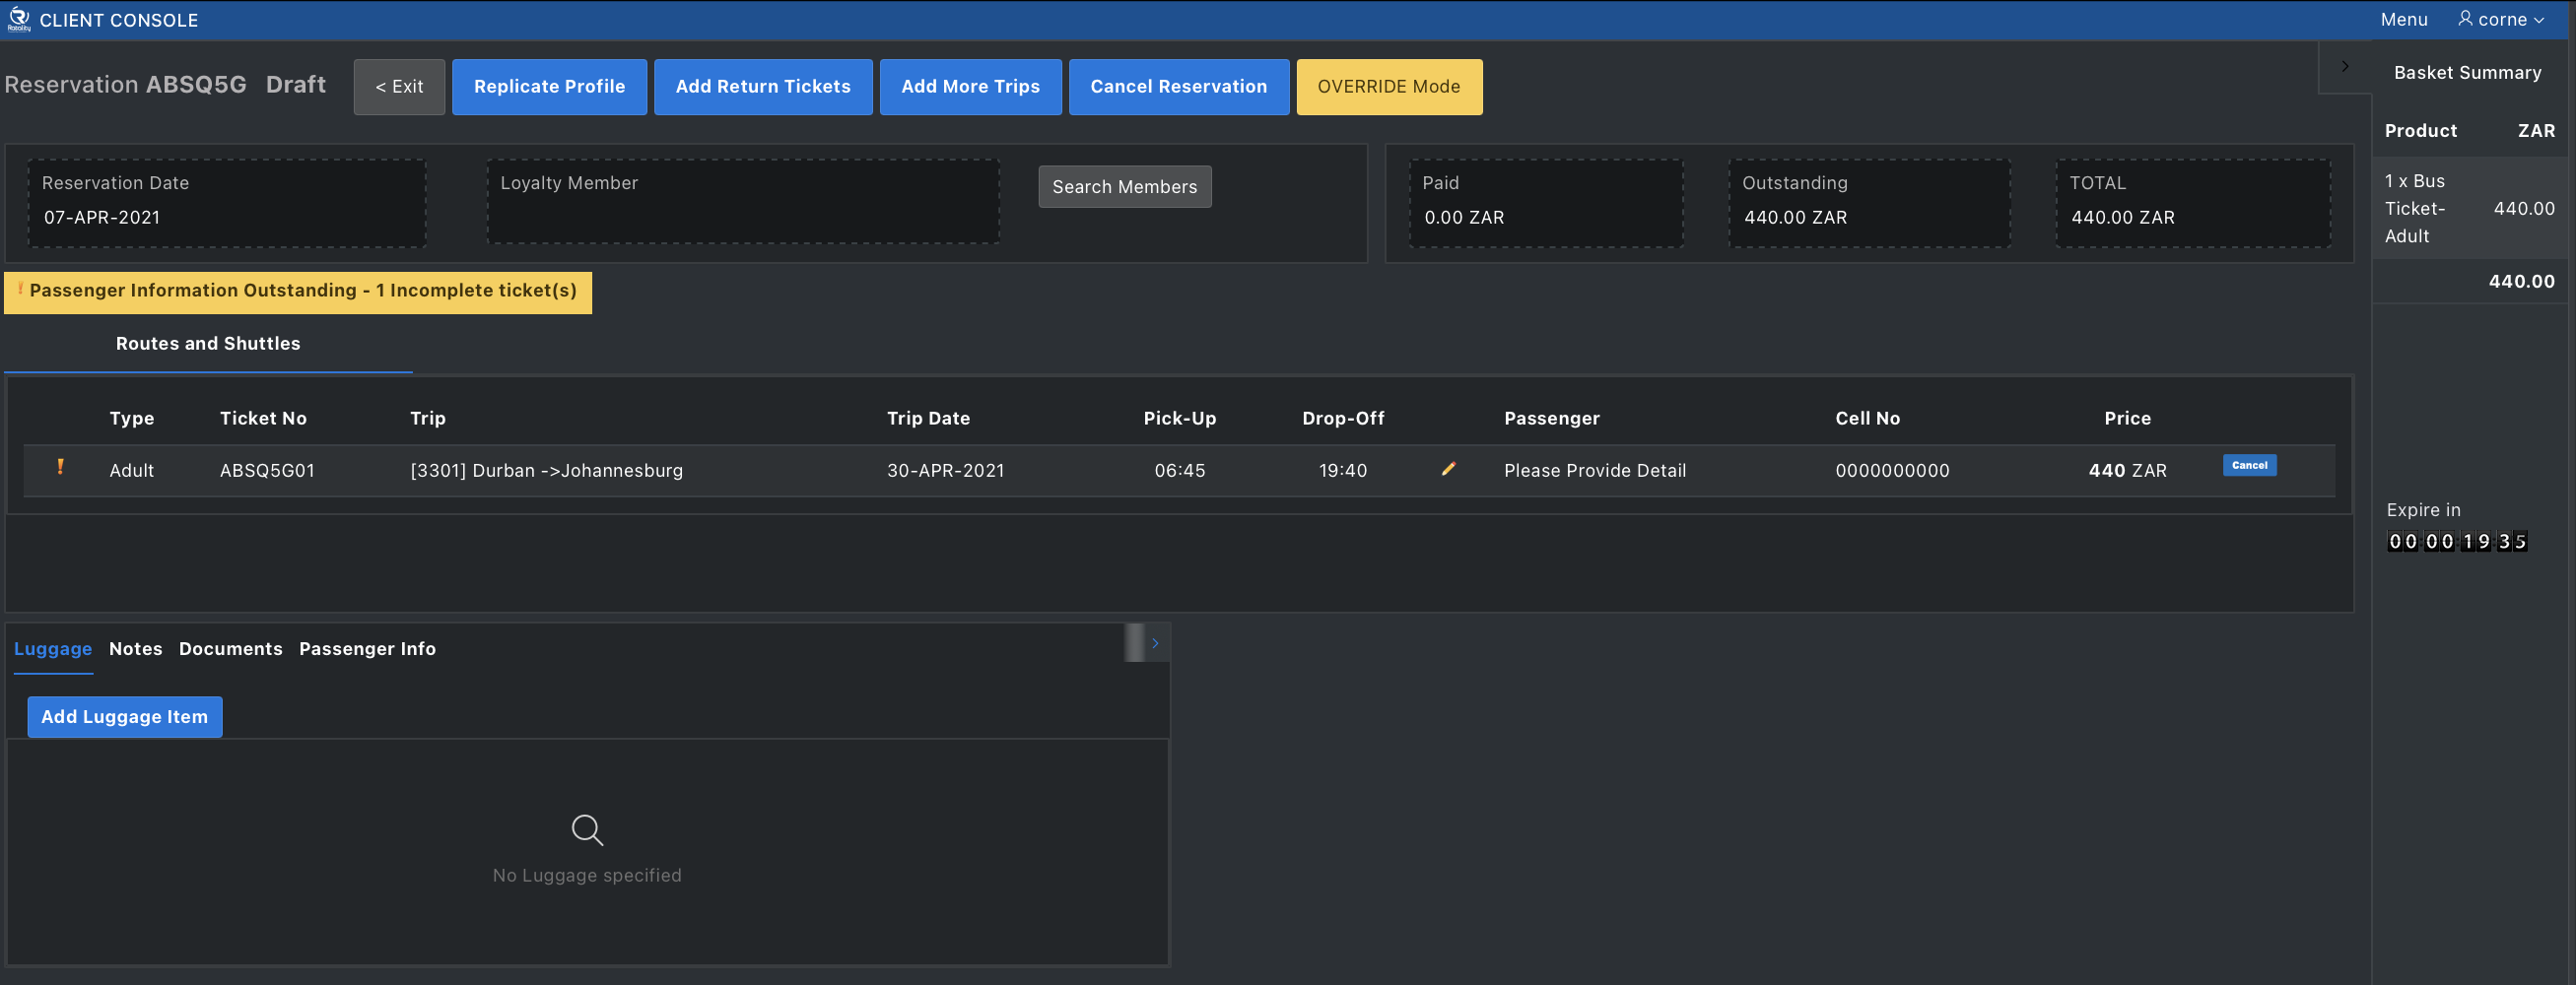The width and height of the screenshot is (2576, 985).
Task: Click Add More Trips button
Action: tap(970, 87)
